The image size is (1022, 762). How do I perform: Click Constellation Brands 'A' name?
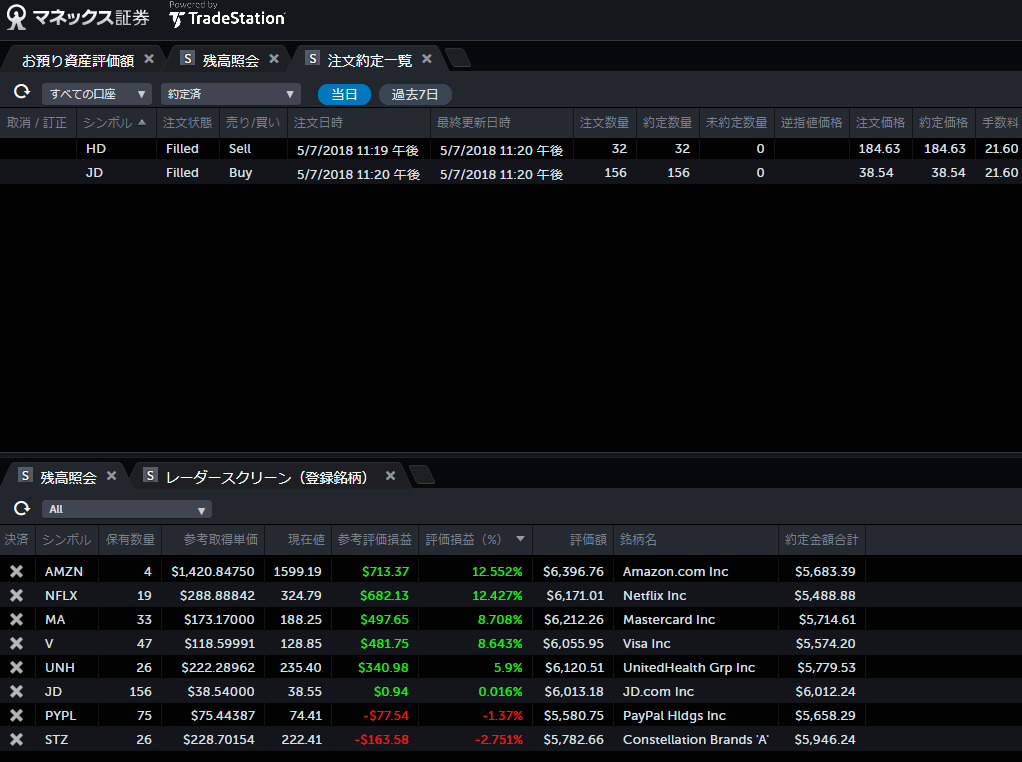point(695,740)
